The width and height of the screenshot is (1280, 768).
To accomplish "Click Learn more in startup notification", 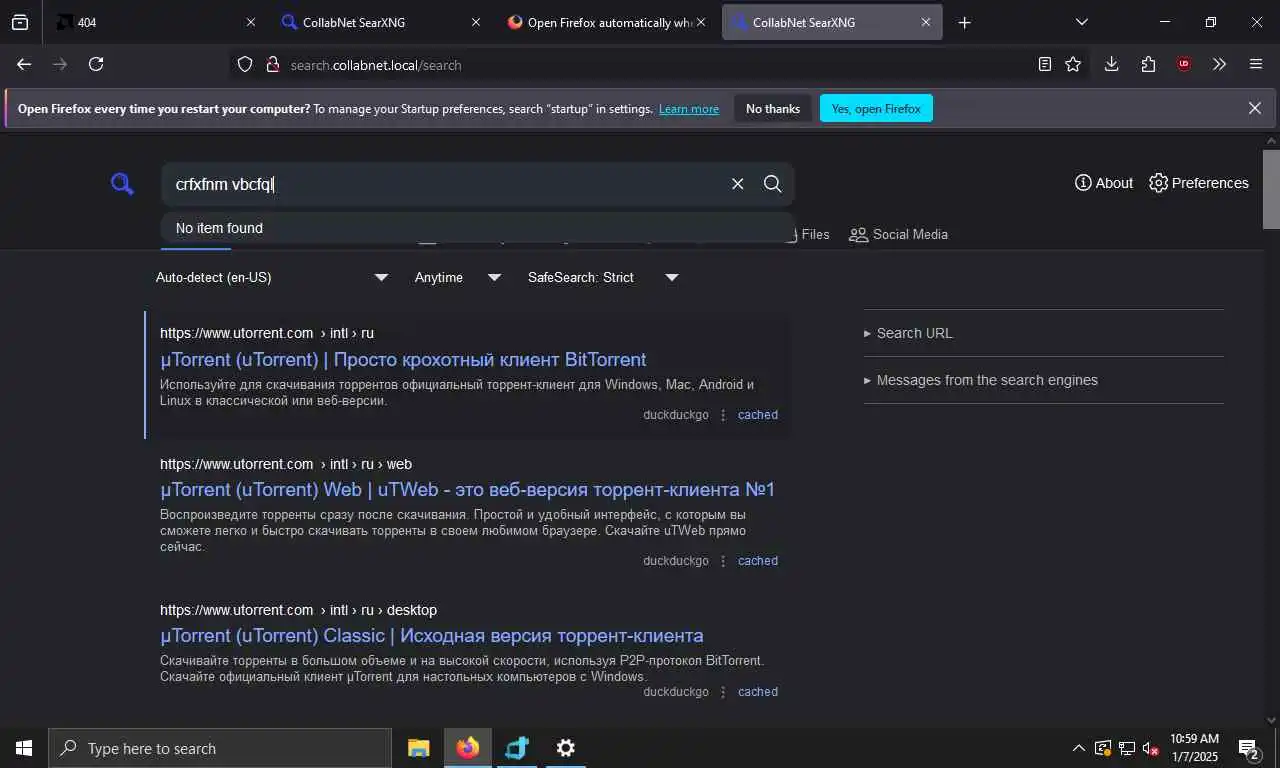I will (x=689, y=109).
